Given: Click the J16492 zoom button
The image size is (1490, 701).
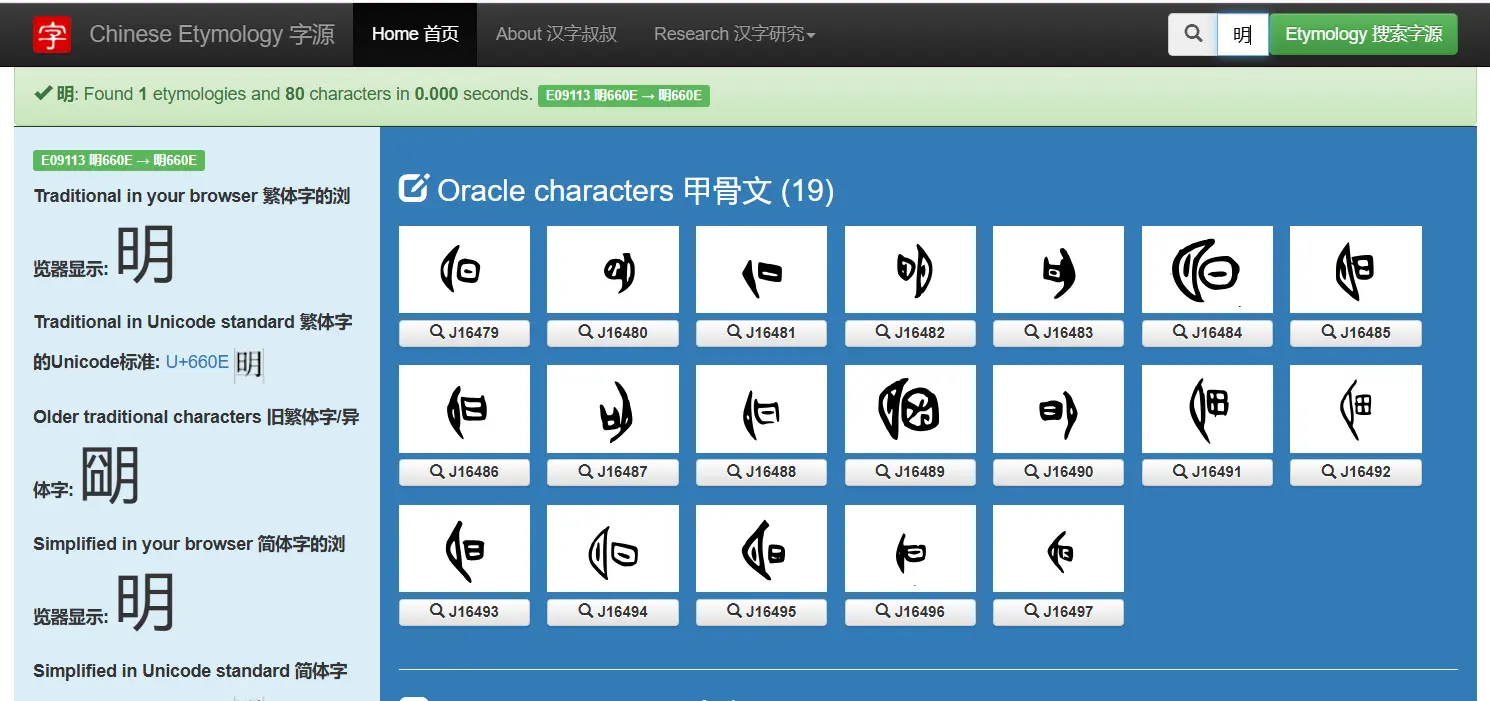Looking at the screenshot, I should pyautogui.click(x=1355, y=472).
